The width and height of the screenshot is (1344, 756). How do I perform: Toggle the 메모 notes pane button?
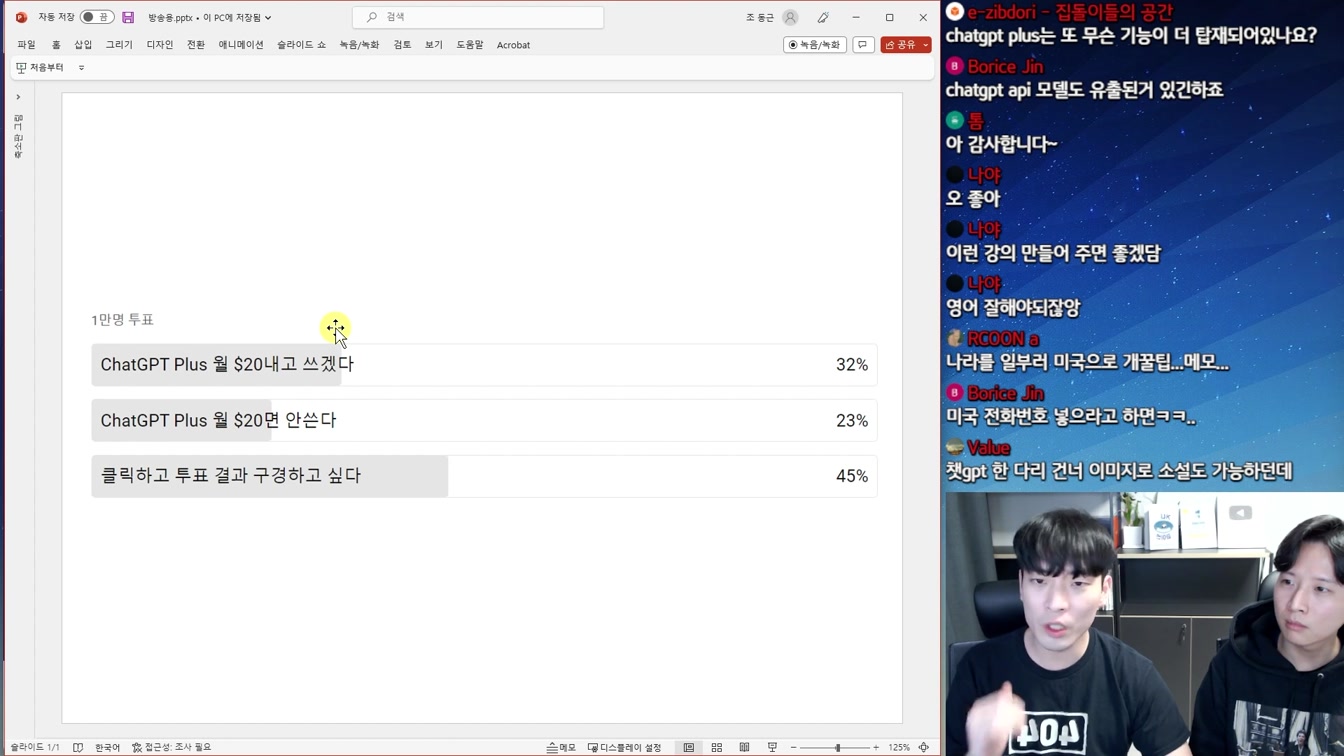(x=561, y=747)
